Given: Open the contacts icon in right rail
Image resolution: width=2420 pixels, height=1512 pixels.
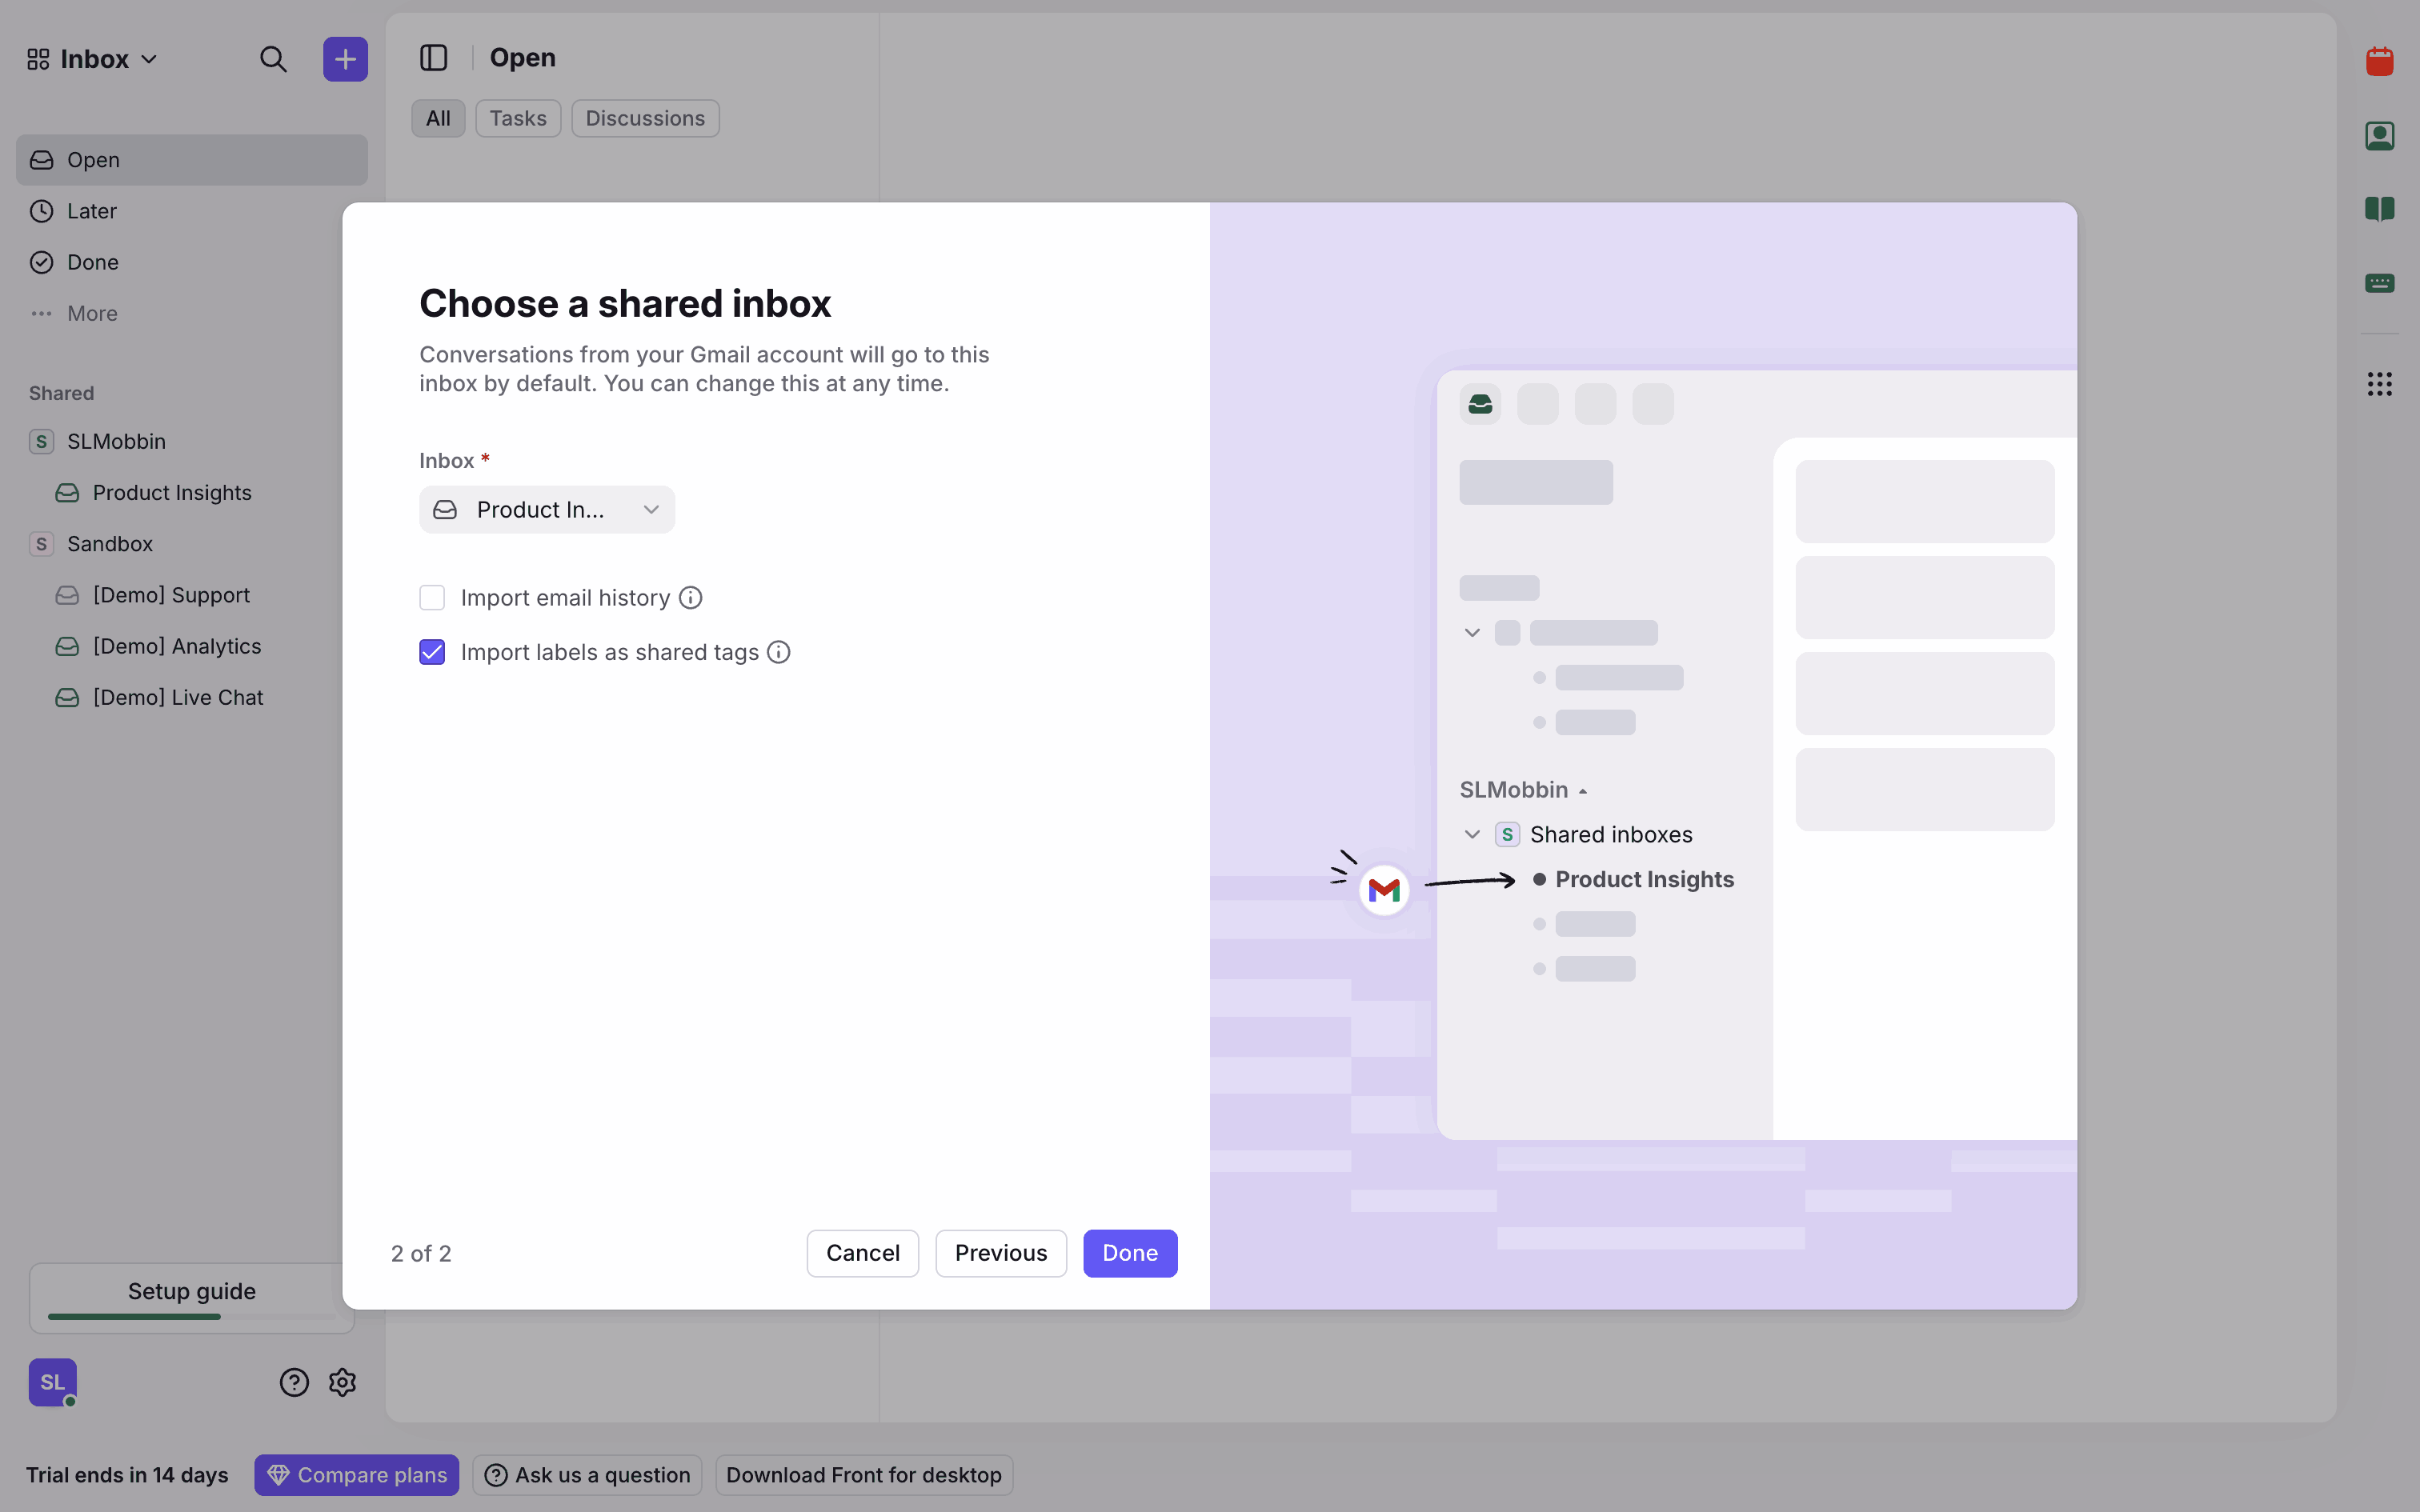Looking at the screenshot, I should 2379,136.
